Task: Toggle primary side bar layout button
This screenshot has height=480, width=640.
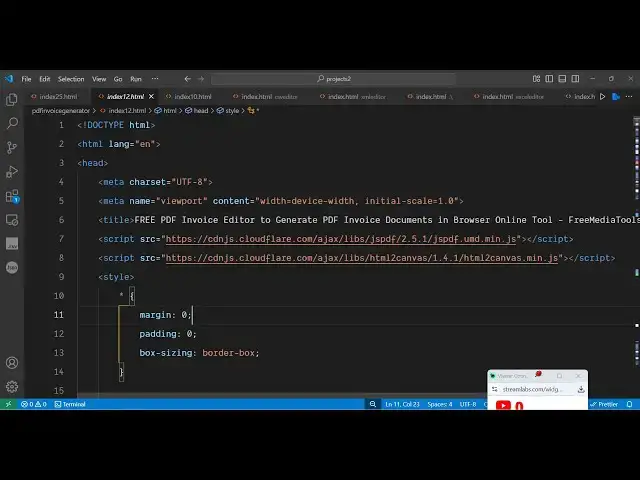Action: pos(549,79)
